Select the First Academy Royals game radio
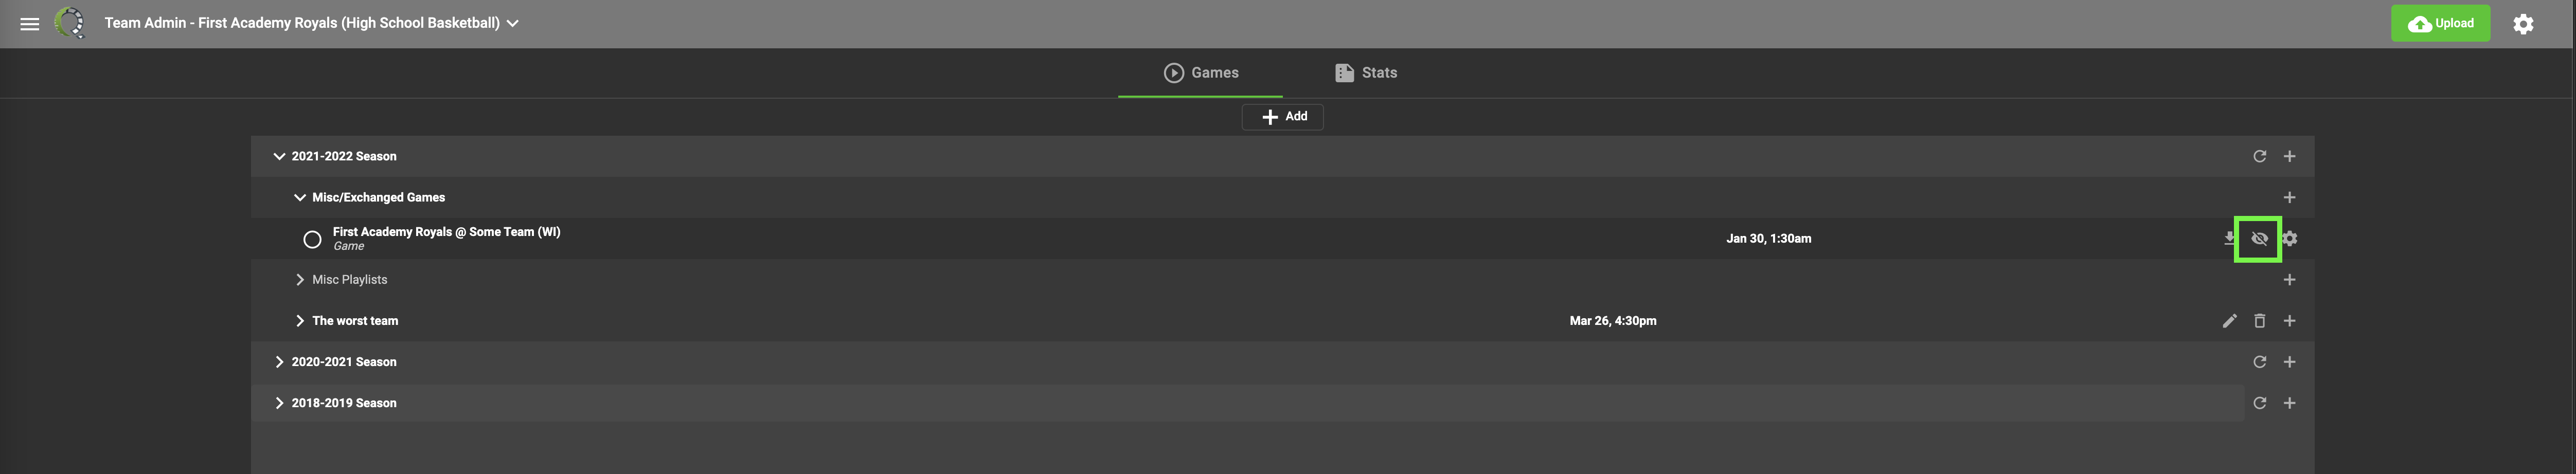2576x474 pixels. click(x=312, y=240)
